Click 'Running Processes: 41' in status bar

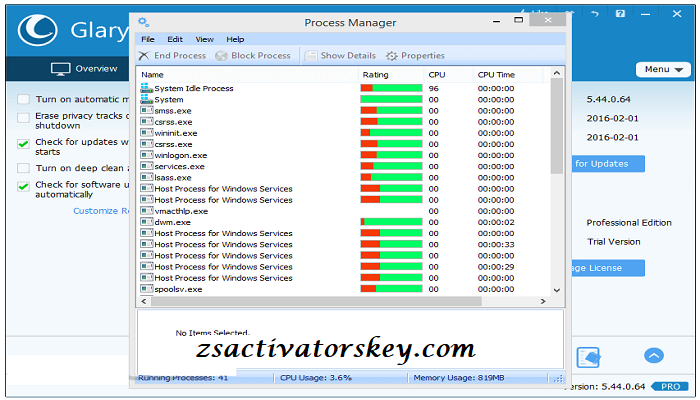coord(183,378)
